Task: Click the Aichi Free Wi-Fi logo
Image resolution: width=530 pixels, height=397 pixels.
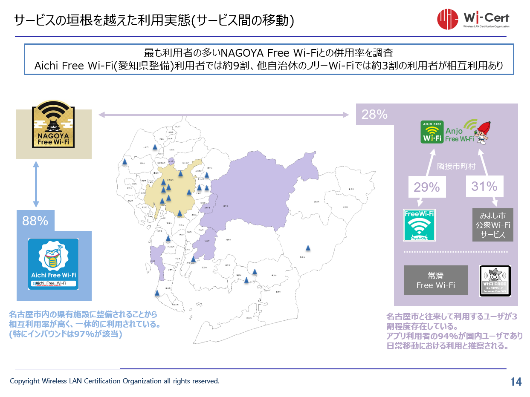Action: [53, 264]
